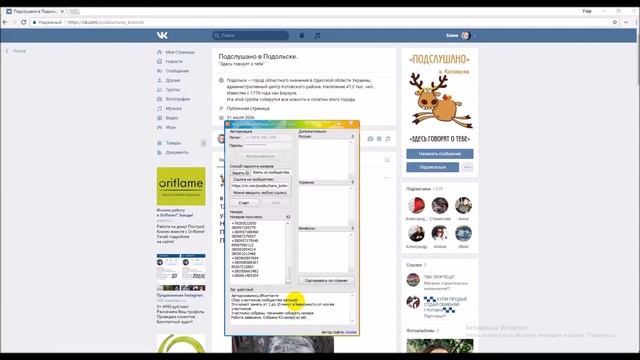Image resolution: width=640 pixels, height=360 pixels.
Task: Click the parser window title bar icon
Action: (x=228, y=124)
